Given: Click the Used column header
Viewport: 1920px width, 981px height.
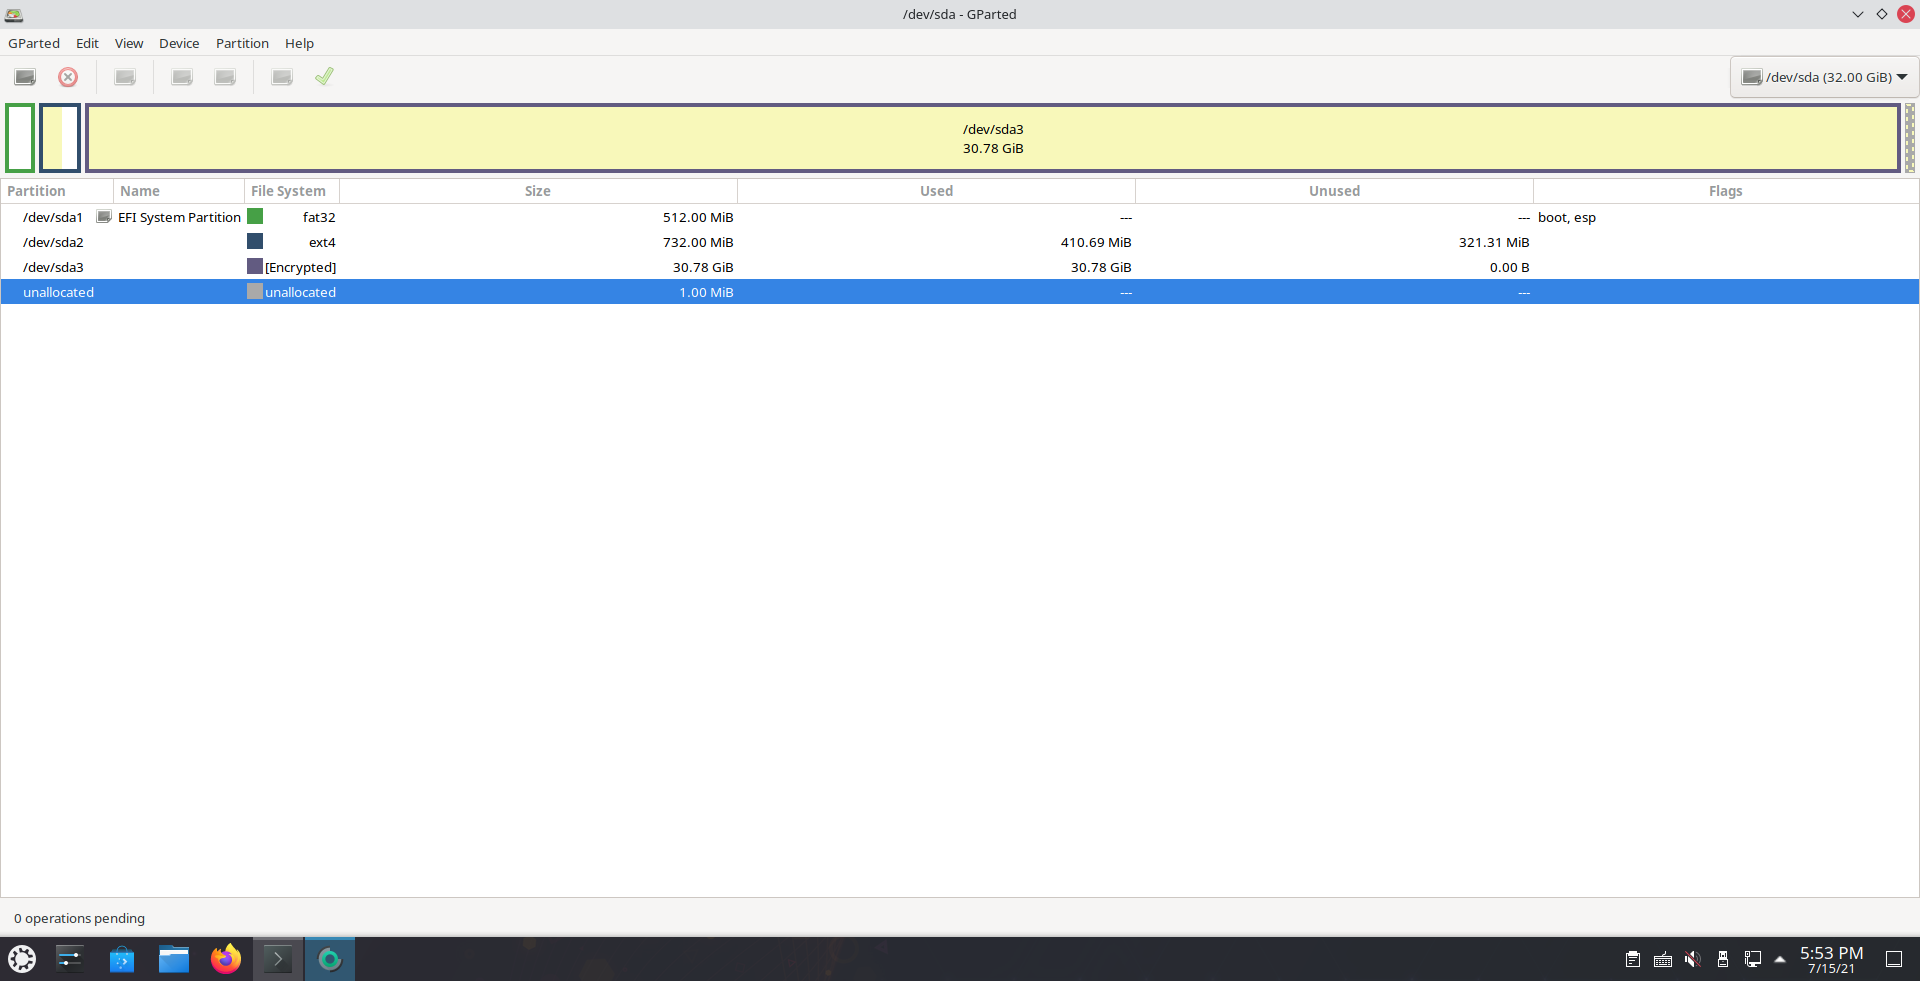Looking at the screenshot, I should pos(936,191).
